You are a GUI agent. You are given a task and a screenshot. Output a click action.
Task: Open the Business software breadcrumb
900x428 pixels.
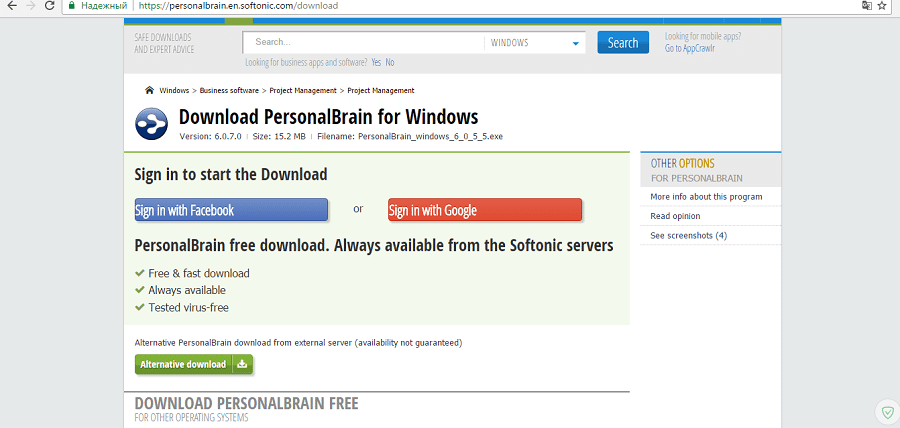point(230,90)
